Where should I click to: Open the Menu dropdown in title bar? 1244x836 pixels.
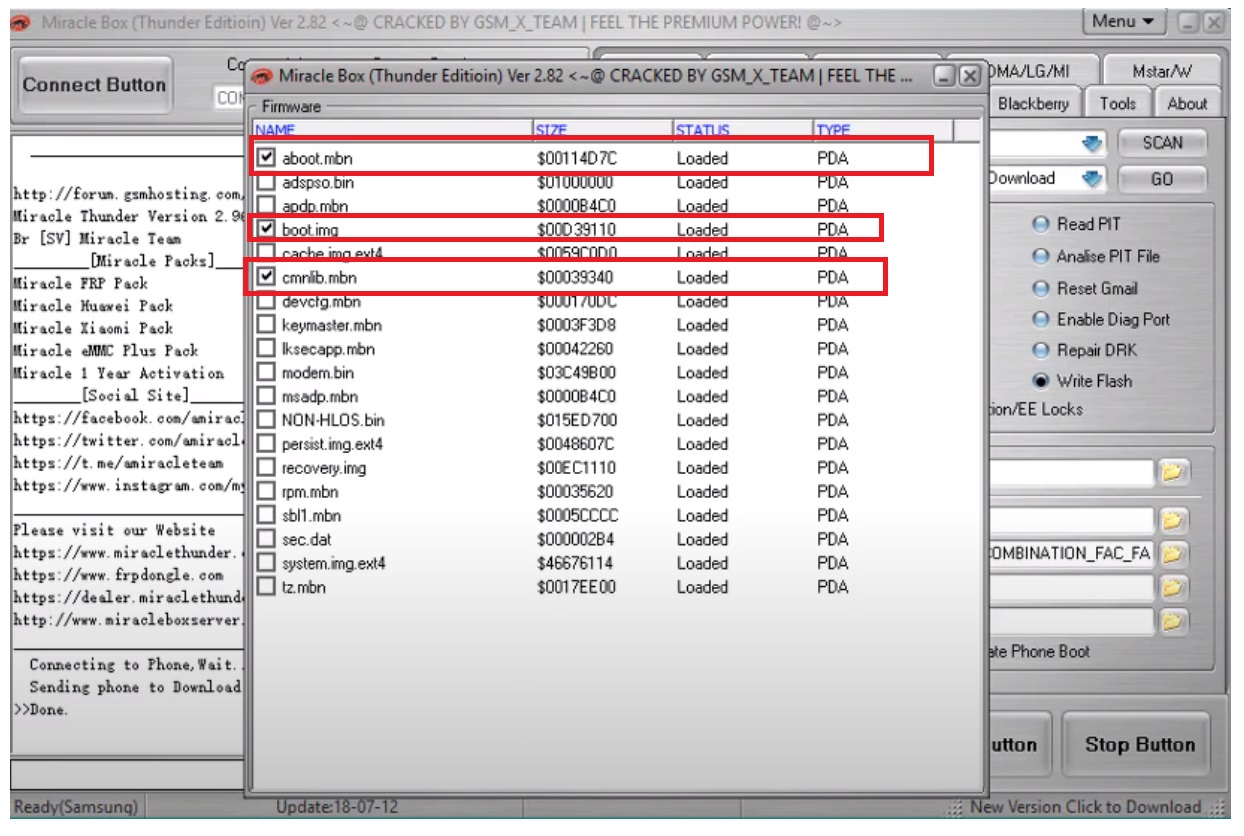tap(1123, 21)
